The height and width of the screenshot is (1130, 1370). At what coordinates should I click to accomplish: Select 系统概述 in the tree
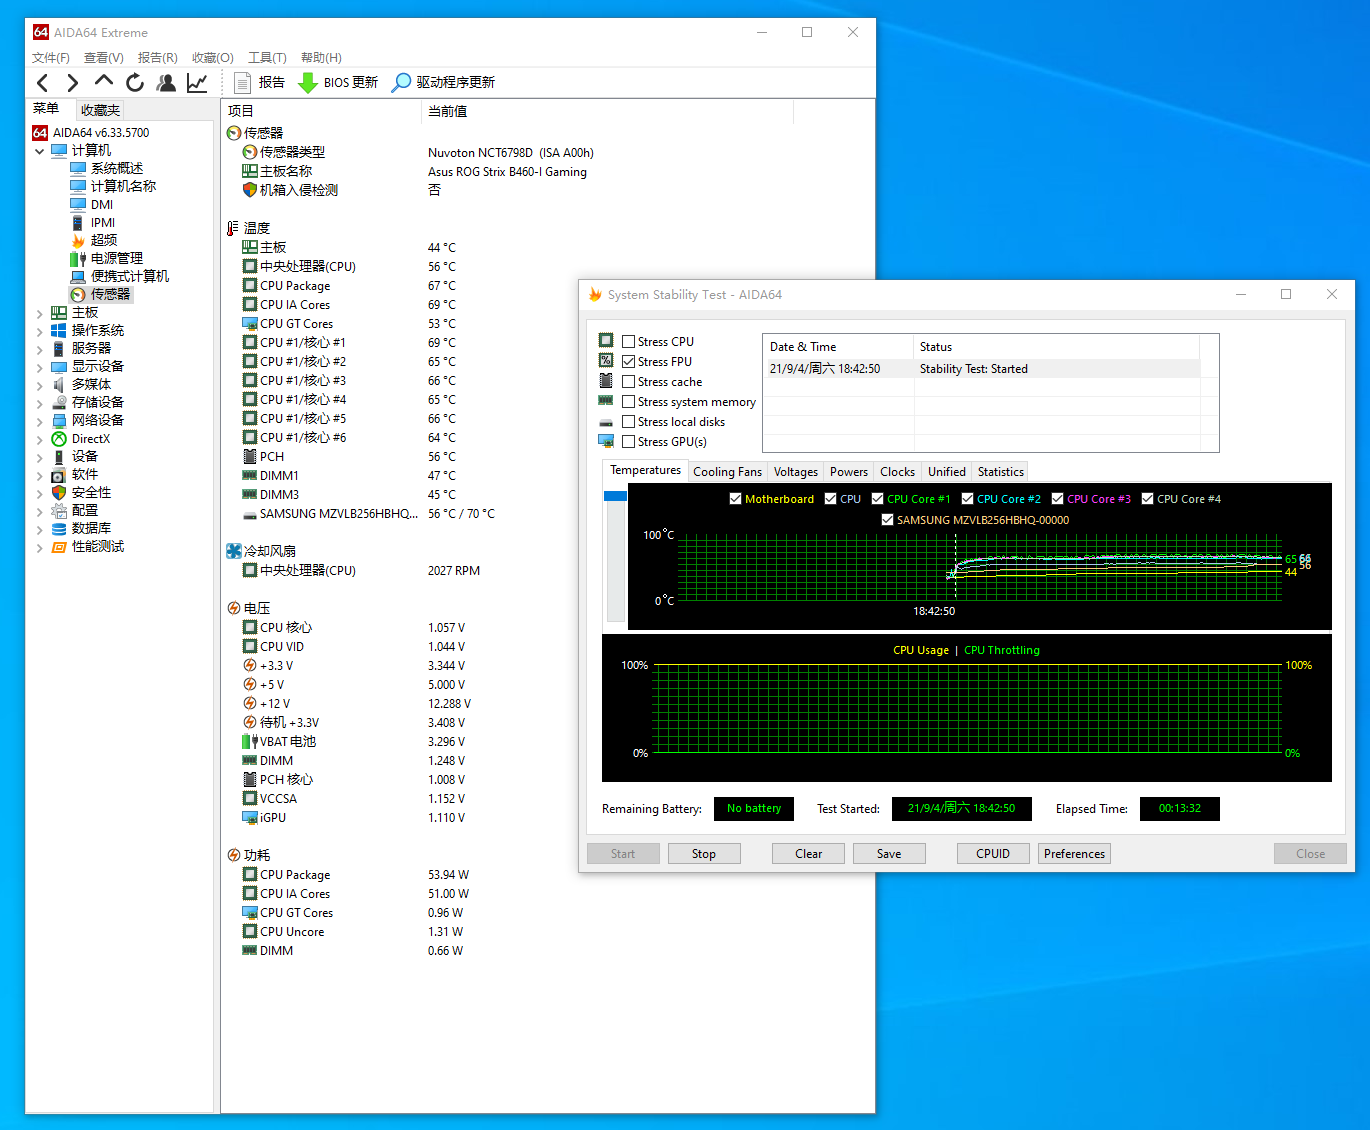[x=117, y=168]
